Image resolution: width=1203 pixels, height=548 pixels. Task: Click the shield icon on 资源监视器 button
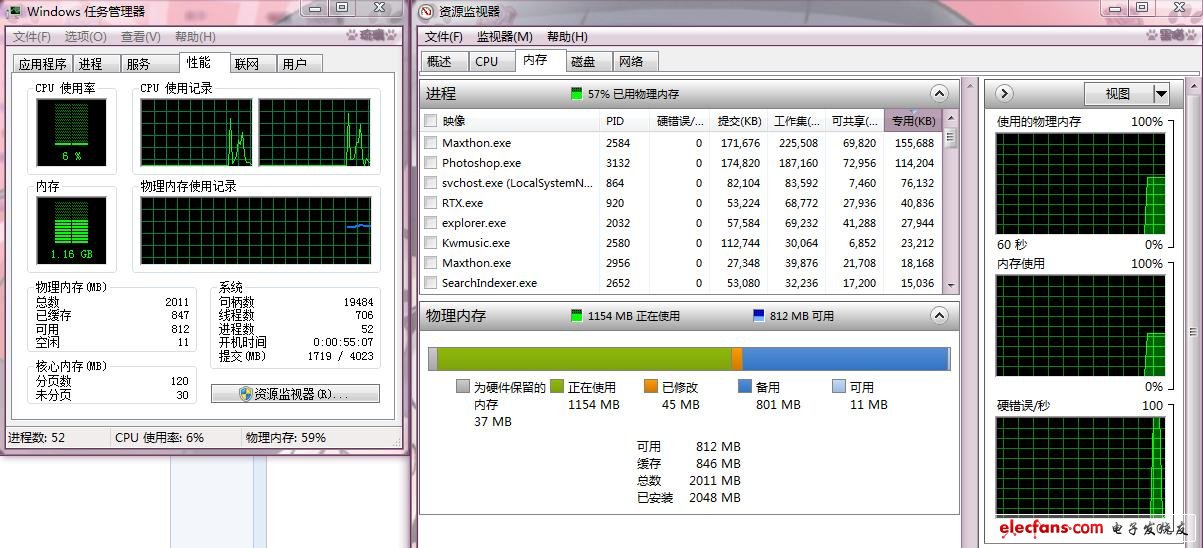point(245,394)
